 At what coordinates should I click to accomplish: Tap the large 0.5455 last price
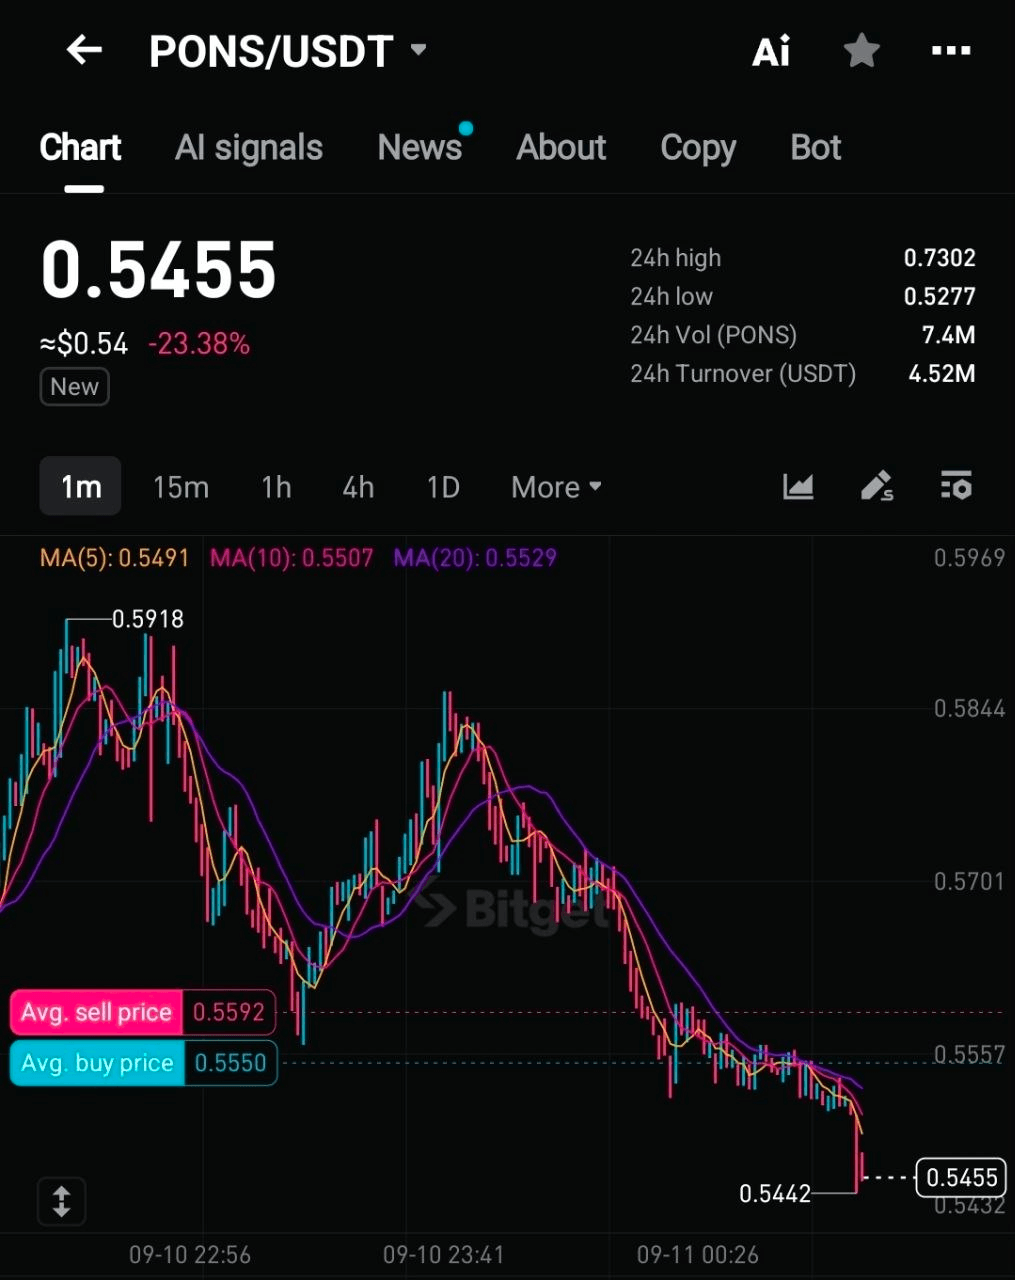[x=158, y=270]
